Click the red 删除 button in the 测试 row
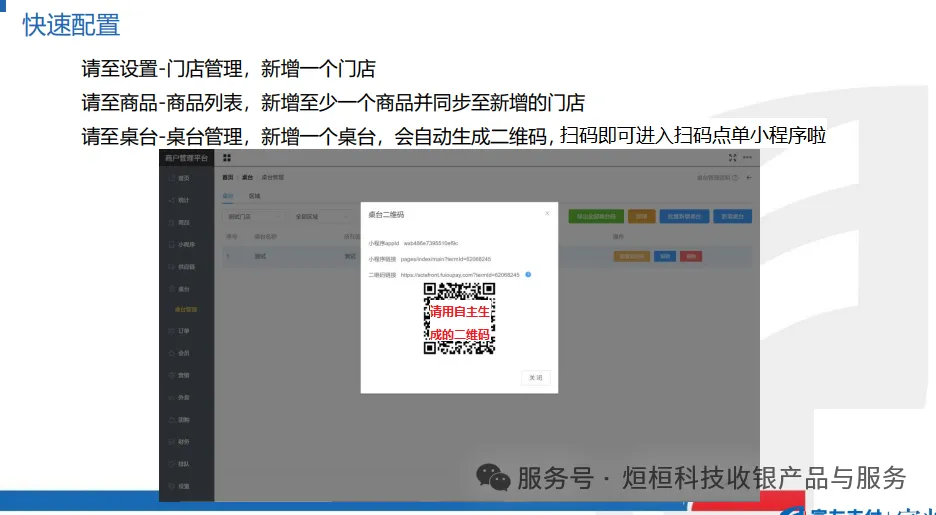Viewport: 936px width, 515px height. click(x=691, y=256)
